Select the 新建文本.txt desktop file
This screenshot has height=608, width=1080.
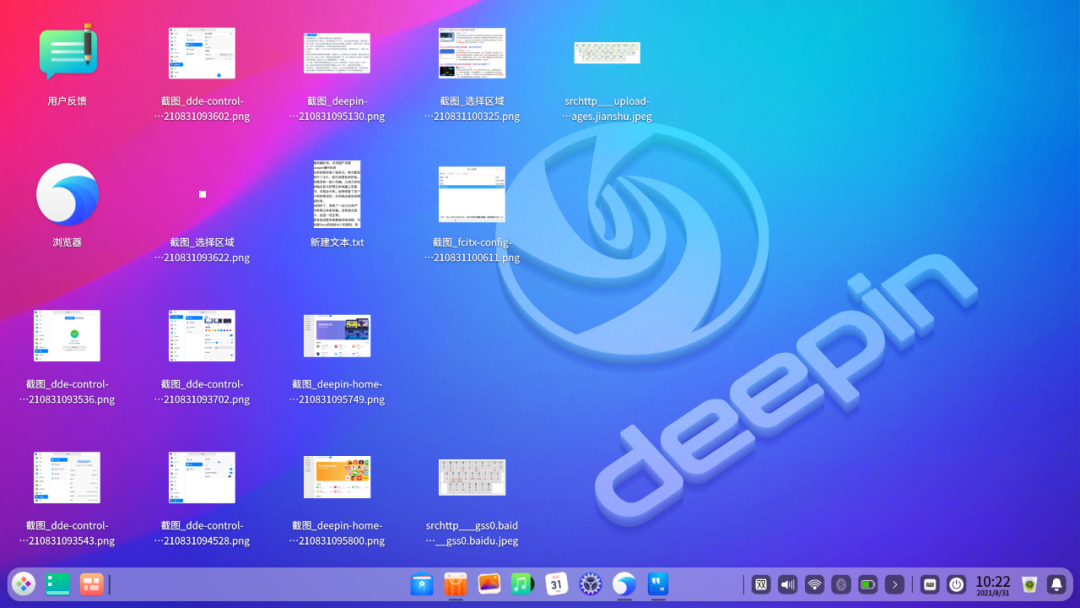(x=337, y=195)
